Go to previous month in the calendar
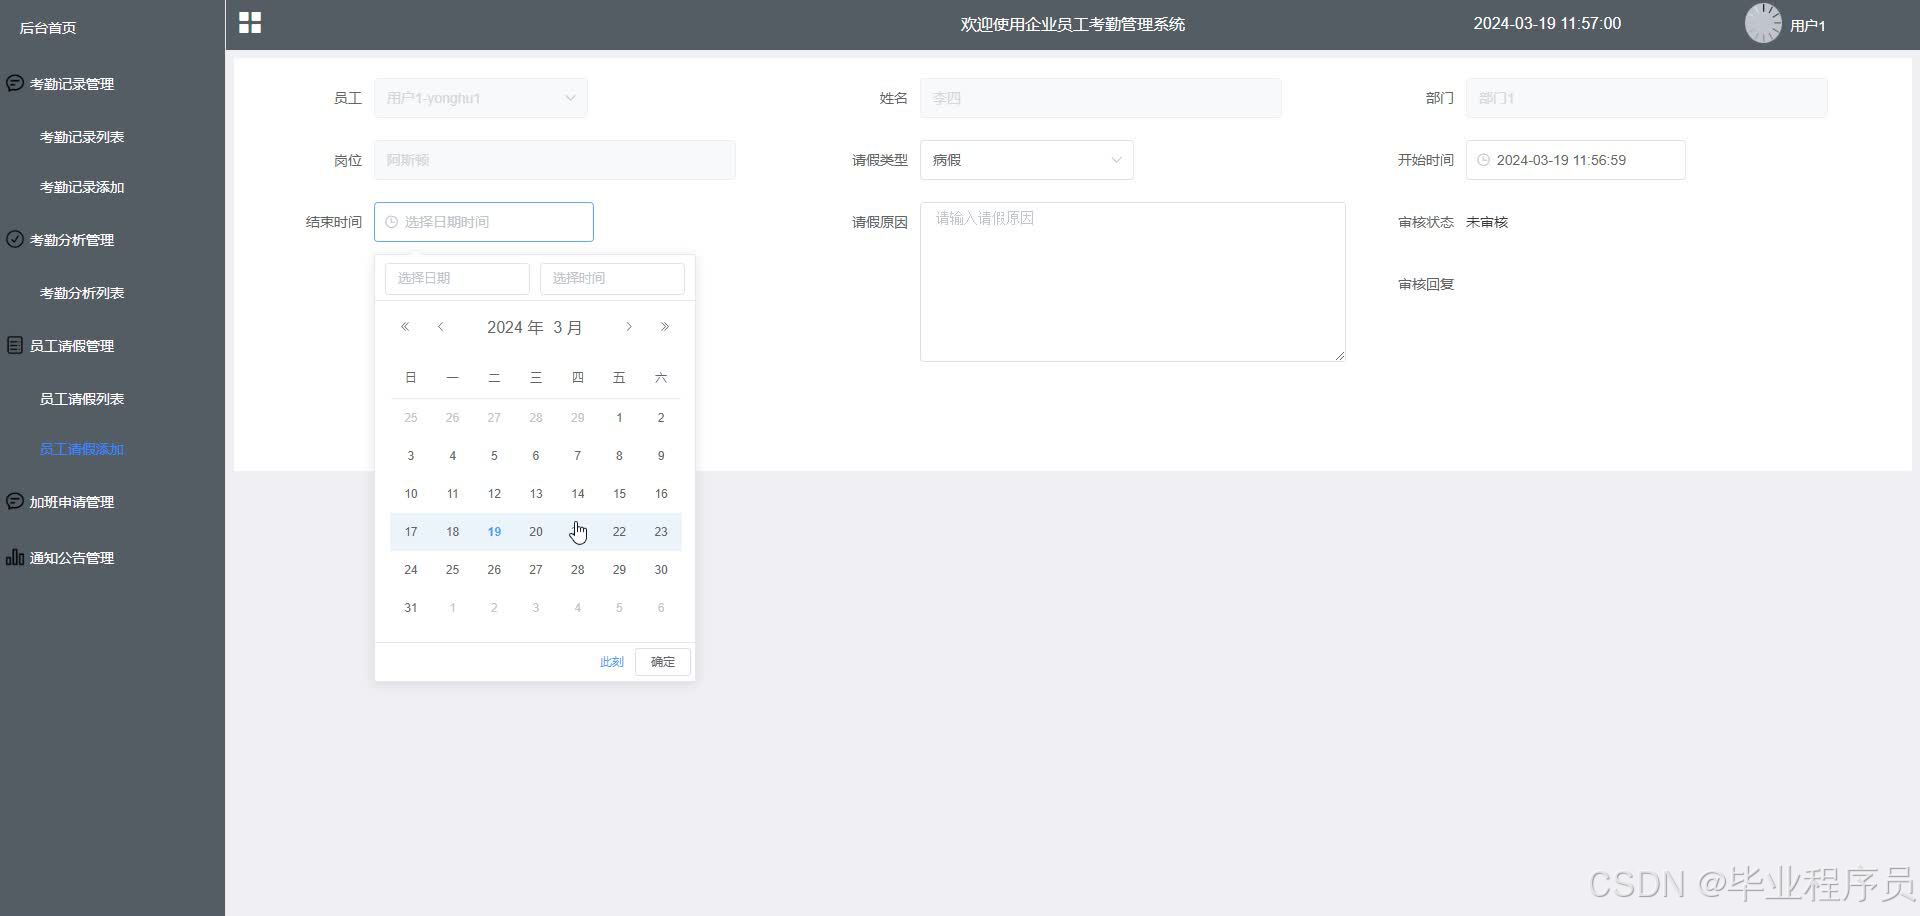This screenshot has height=916, width=1920. (x=440, y=327)
